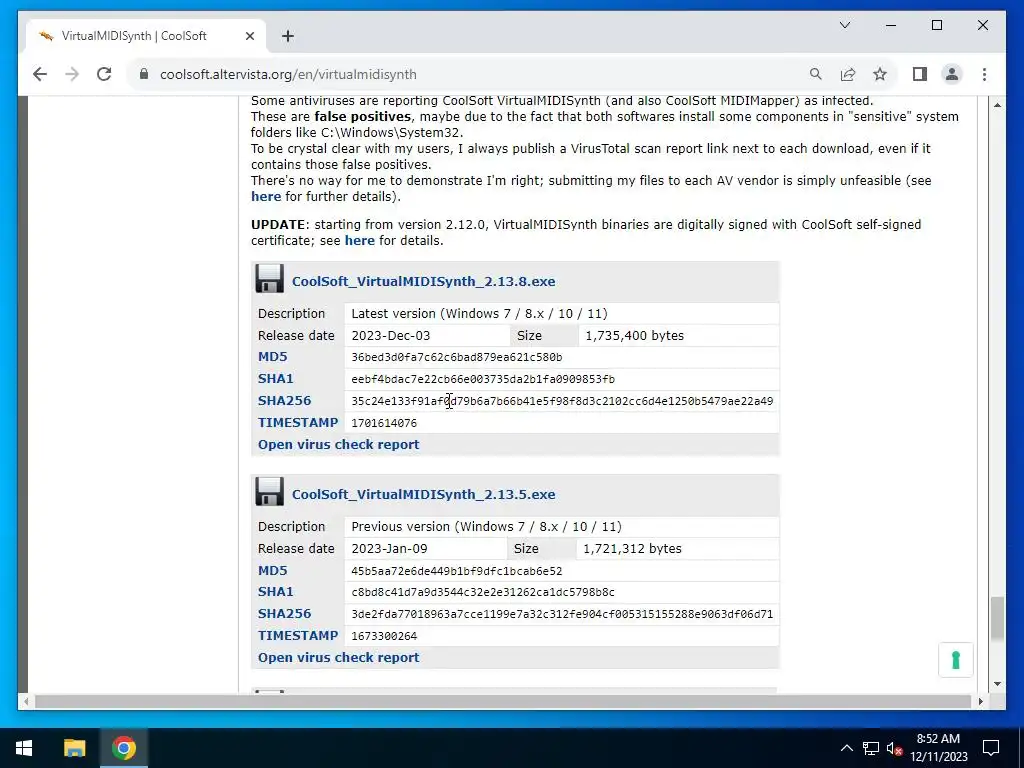Open Chrome three-dot menu
The width and height of the screenshot is (1024, 768).
(984, 74)
